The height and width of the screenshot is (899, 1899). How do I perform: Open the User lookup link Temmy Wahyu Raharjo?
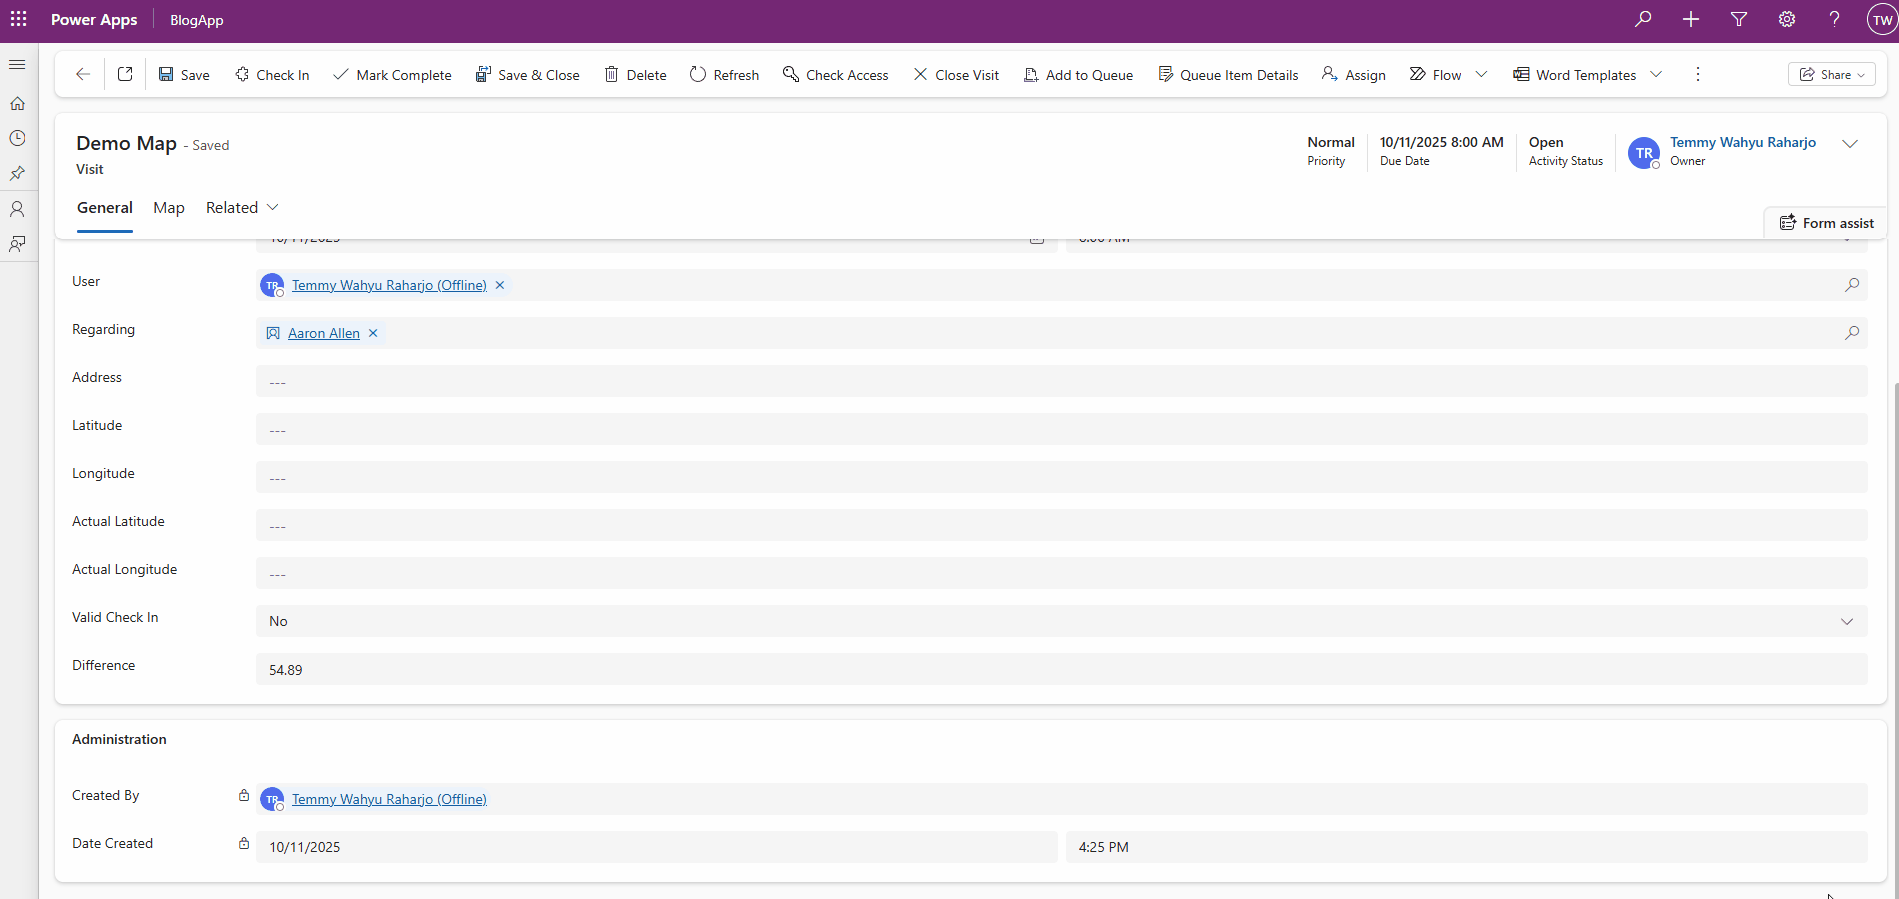(x=389, y=285)
